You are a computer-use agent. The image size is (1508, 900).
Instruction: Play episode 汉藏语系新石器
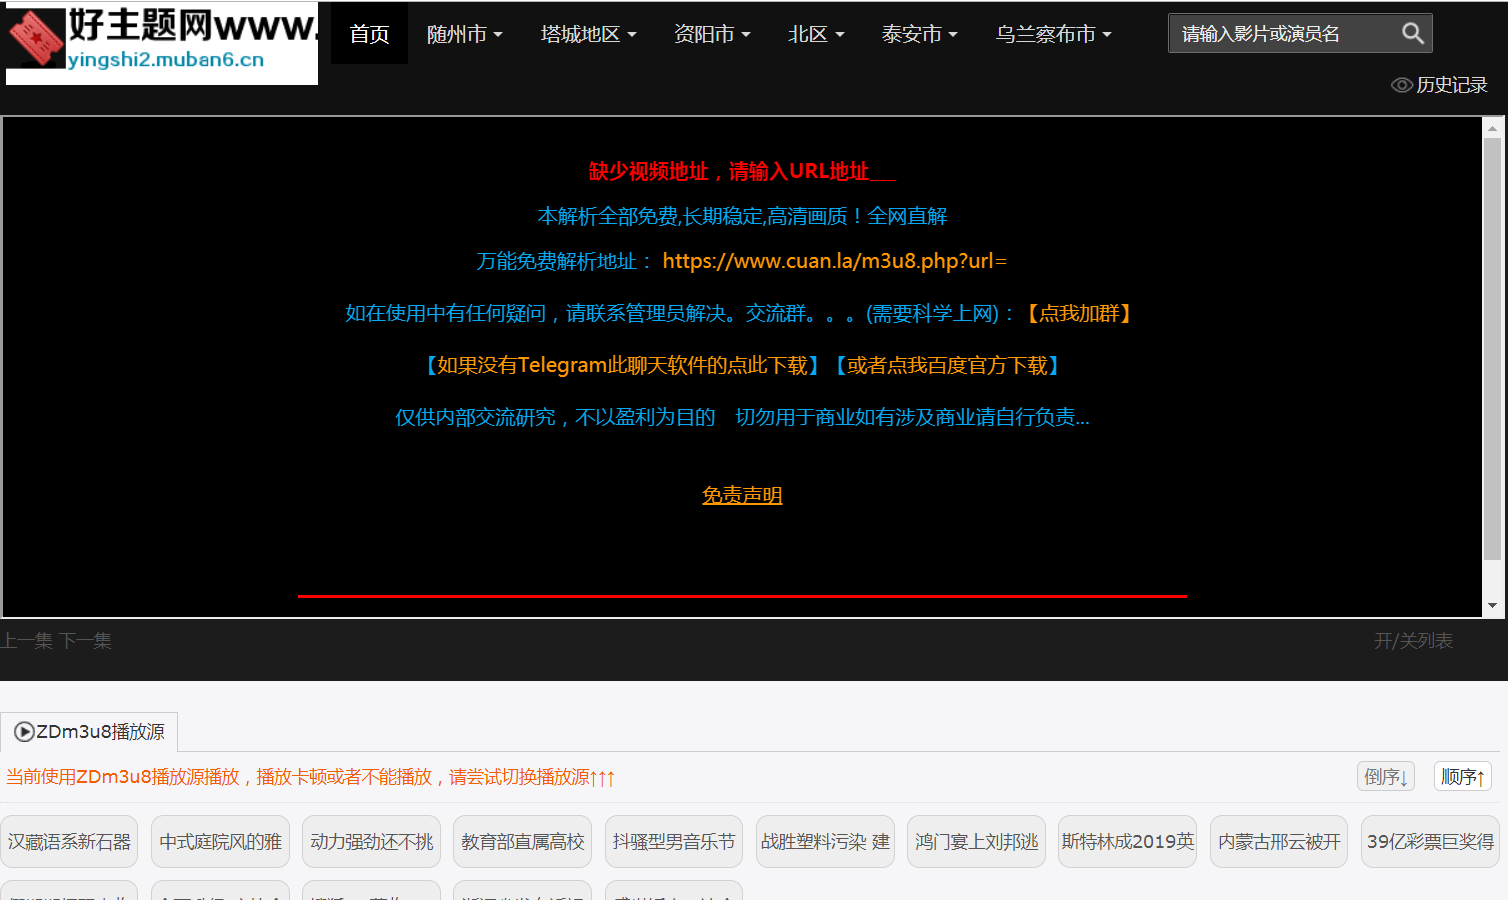[69, 842]
